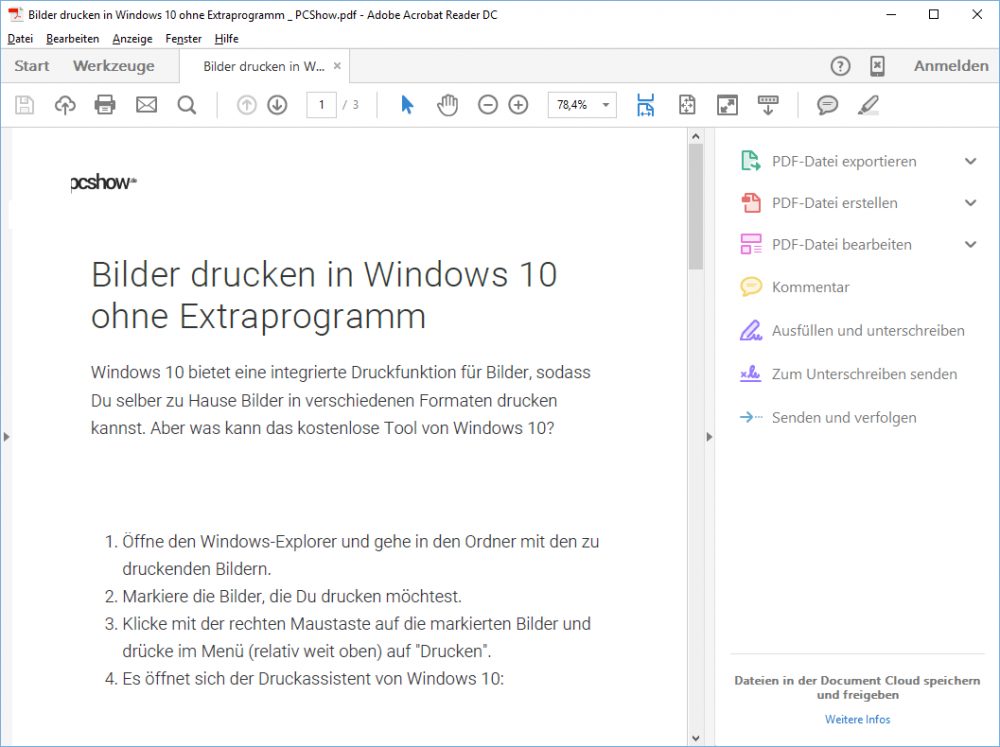Image resolution: width=1000 pixels, height=747 pixels.
Task: Fit one full page icon
Action: [x=687, y=105]
